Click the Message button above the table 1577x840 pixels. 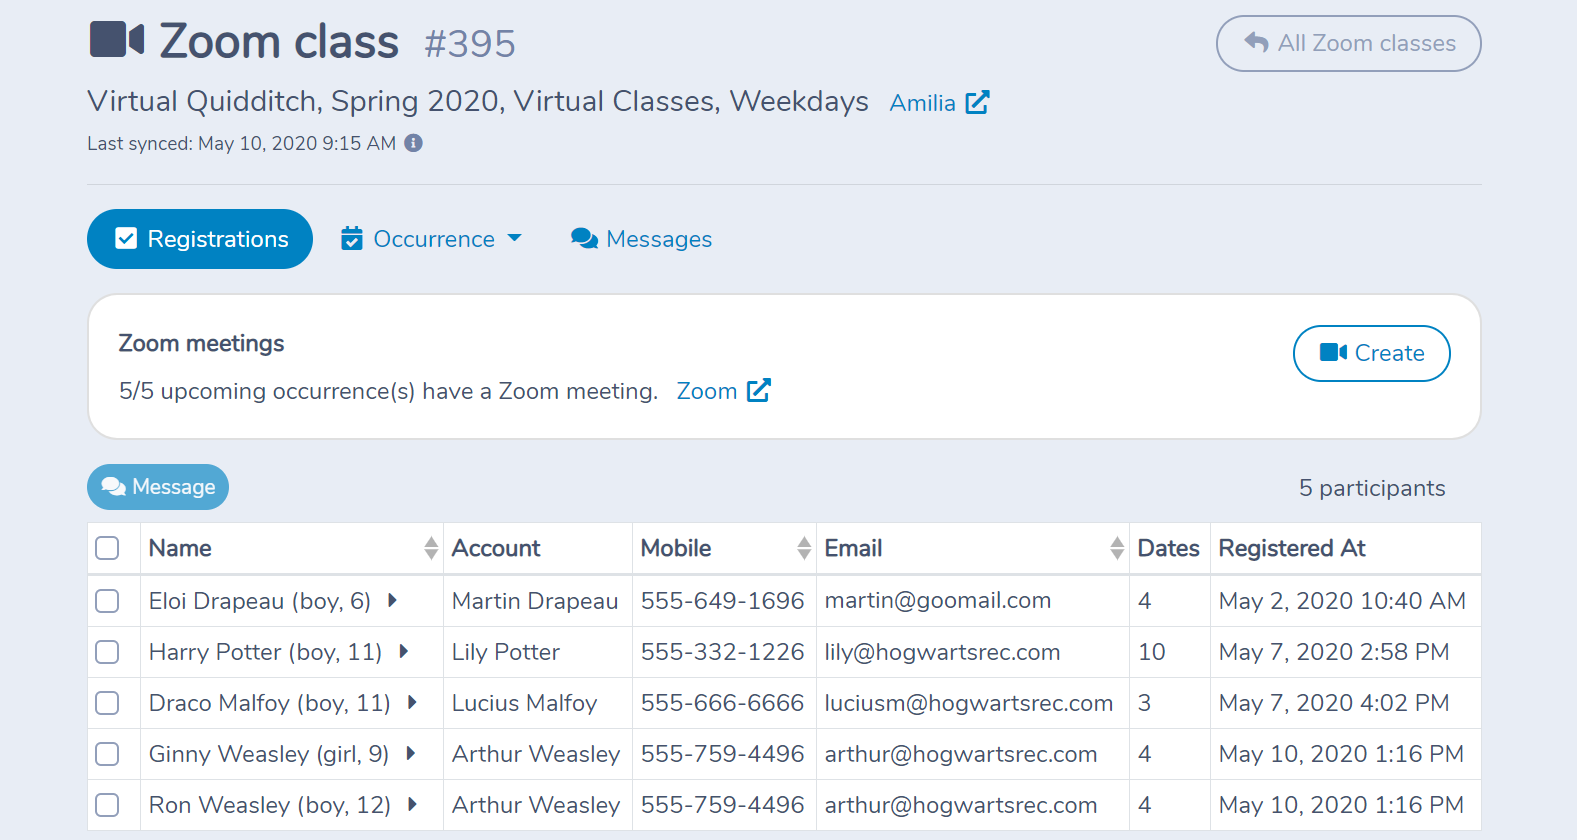click(x=158, y=487)
